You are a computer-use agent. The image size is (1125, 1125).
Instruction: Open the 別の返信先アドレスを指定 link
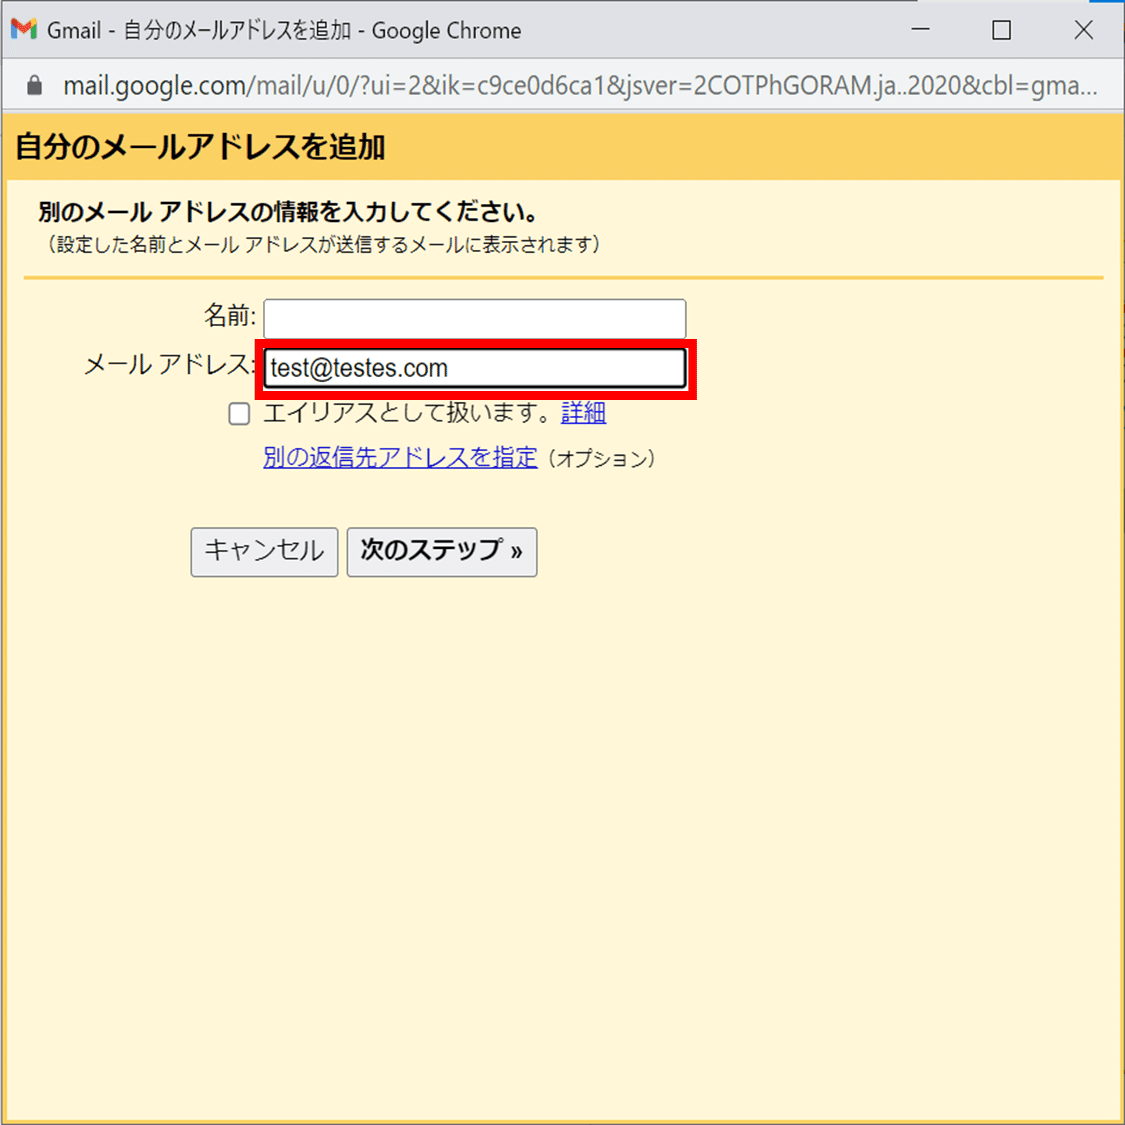[x=399, y=457]
